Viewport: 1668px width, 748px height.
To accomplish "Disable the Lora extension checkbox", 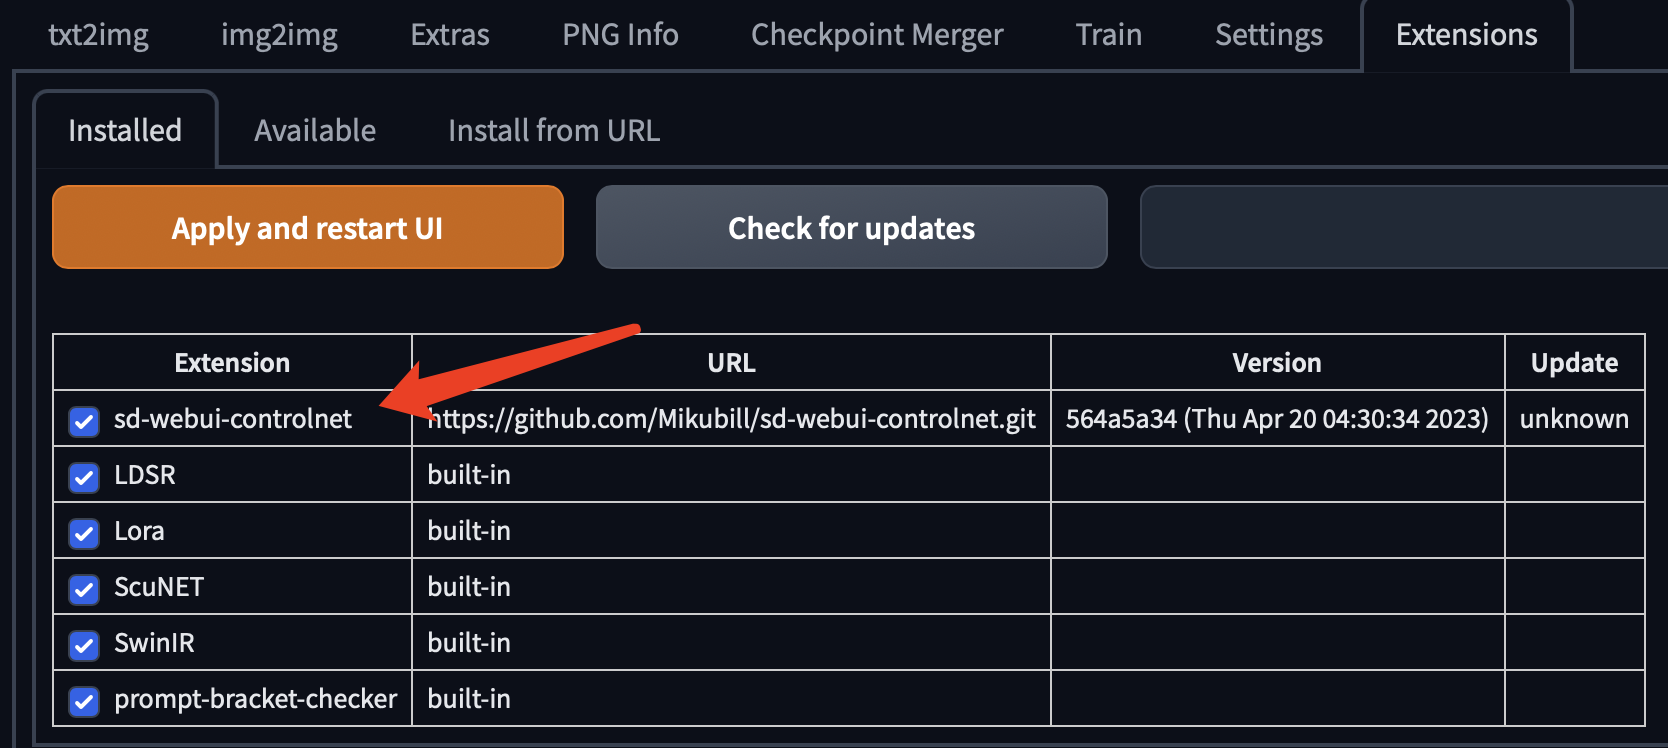I will pyautogui.click(x=84, y=533).
